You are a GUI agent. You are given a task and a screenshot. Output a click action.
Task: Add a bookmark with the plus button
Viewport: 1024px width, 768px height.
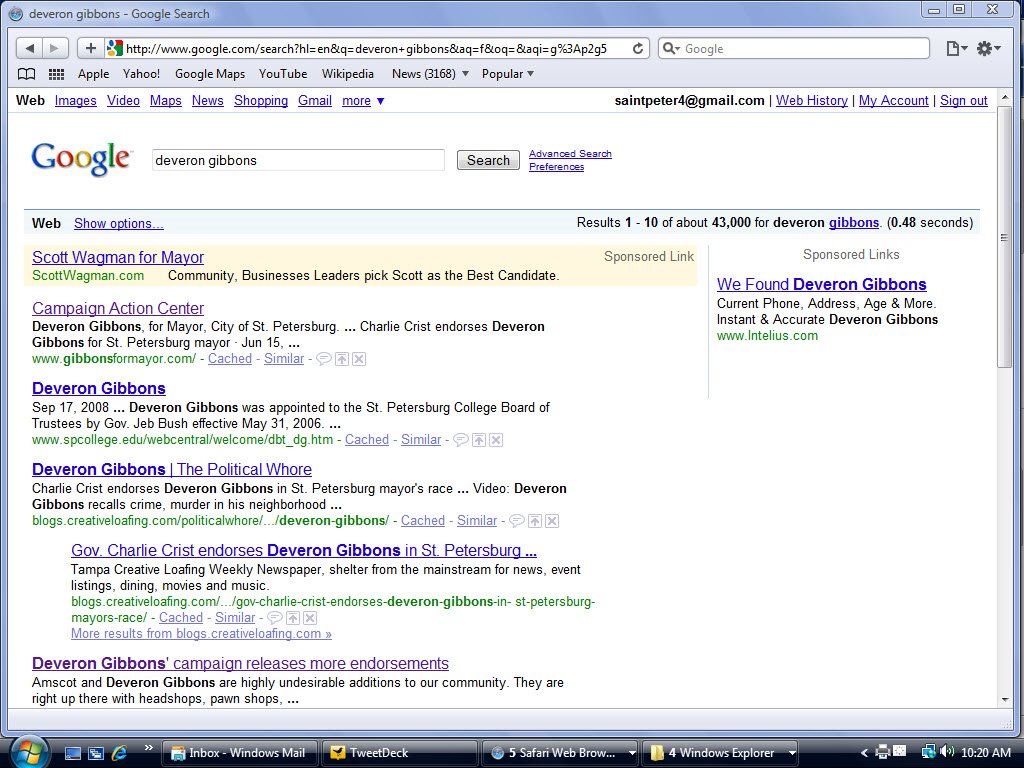click(x=91, y=48)
